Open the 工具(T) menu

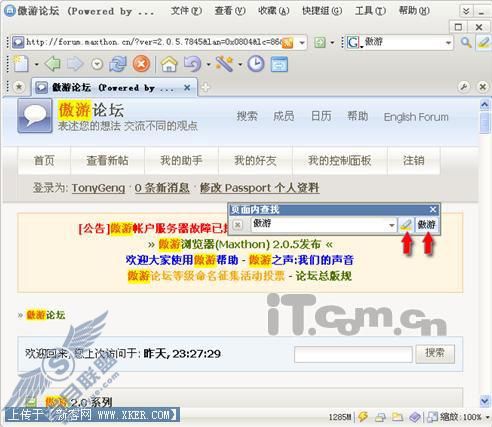(370, 11)
